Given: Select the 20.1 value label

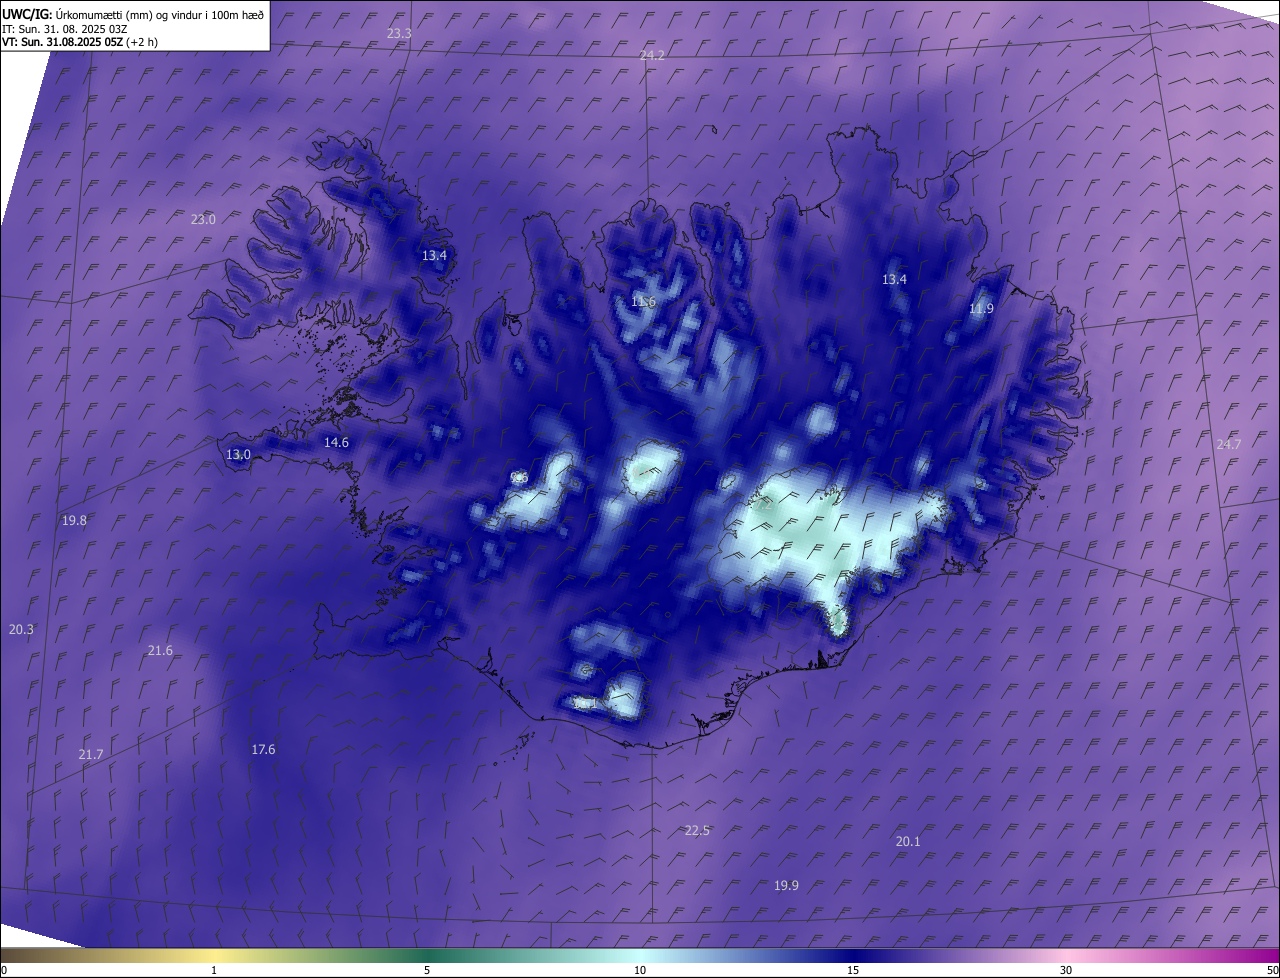Looking at the screenshot, I should pos(908,841).
